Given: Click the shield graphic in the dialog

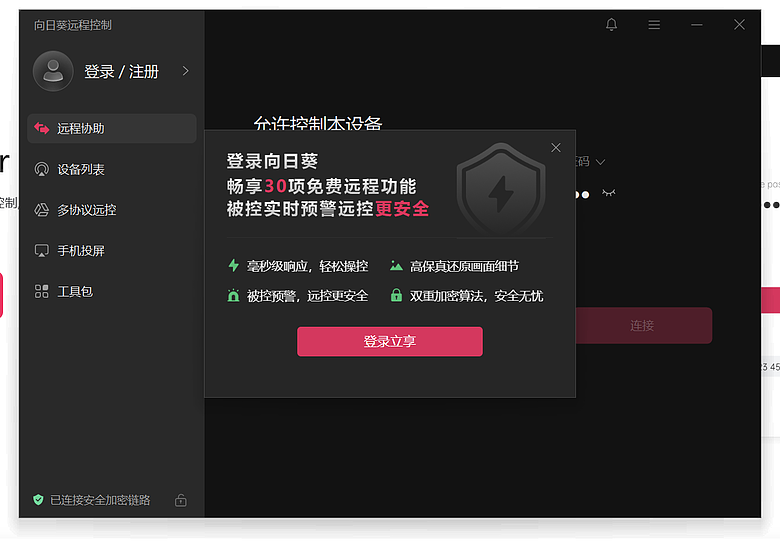Looking at the screenshot, I should 501,189.
